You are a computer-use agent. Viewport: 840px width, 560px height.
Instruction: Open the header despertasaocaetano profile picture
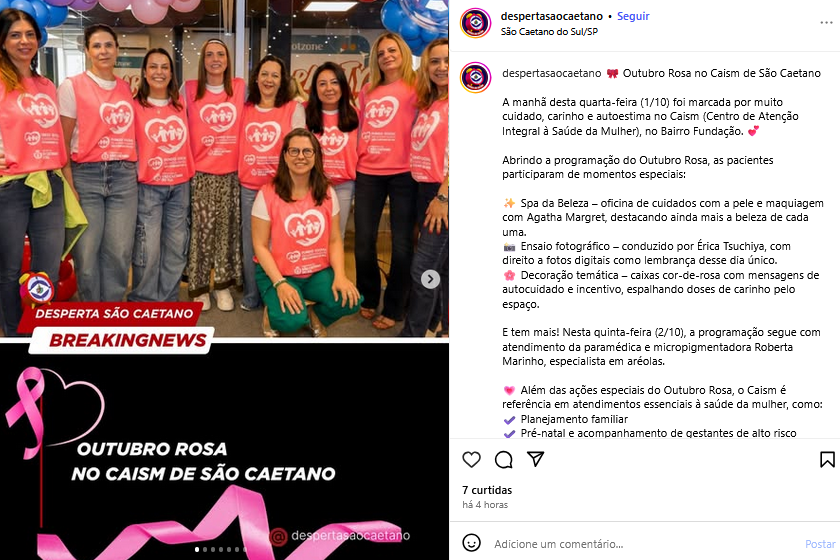click(x=475, y=23)
